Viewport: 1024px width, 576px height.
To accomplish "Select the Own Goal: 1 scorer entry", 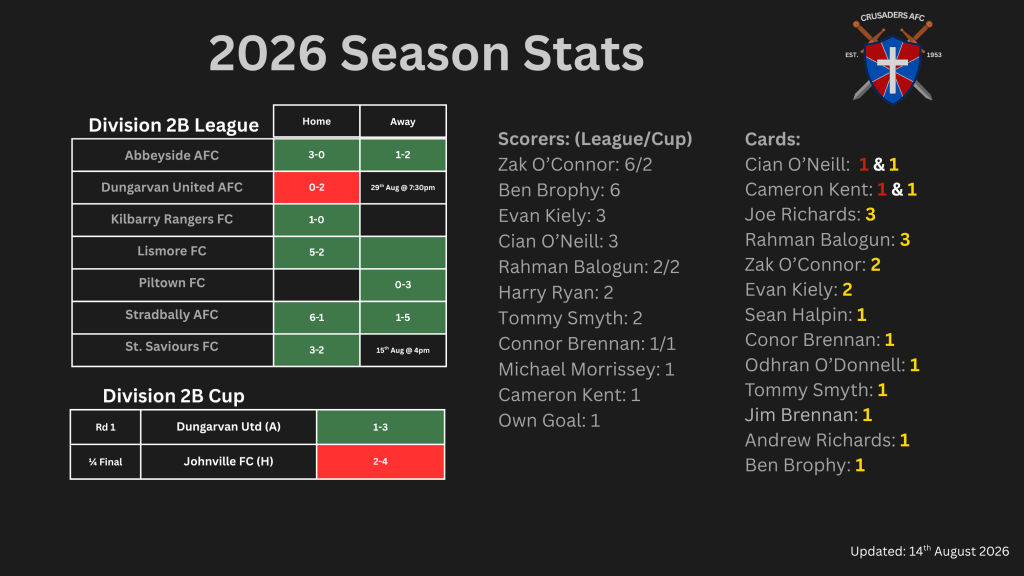I will pyautogui.click(x=549, y=421).
